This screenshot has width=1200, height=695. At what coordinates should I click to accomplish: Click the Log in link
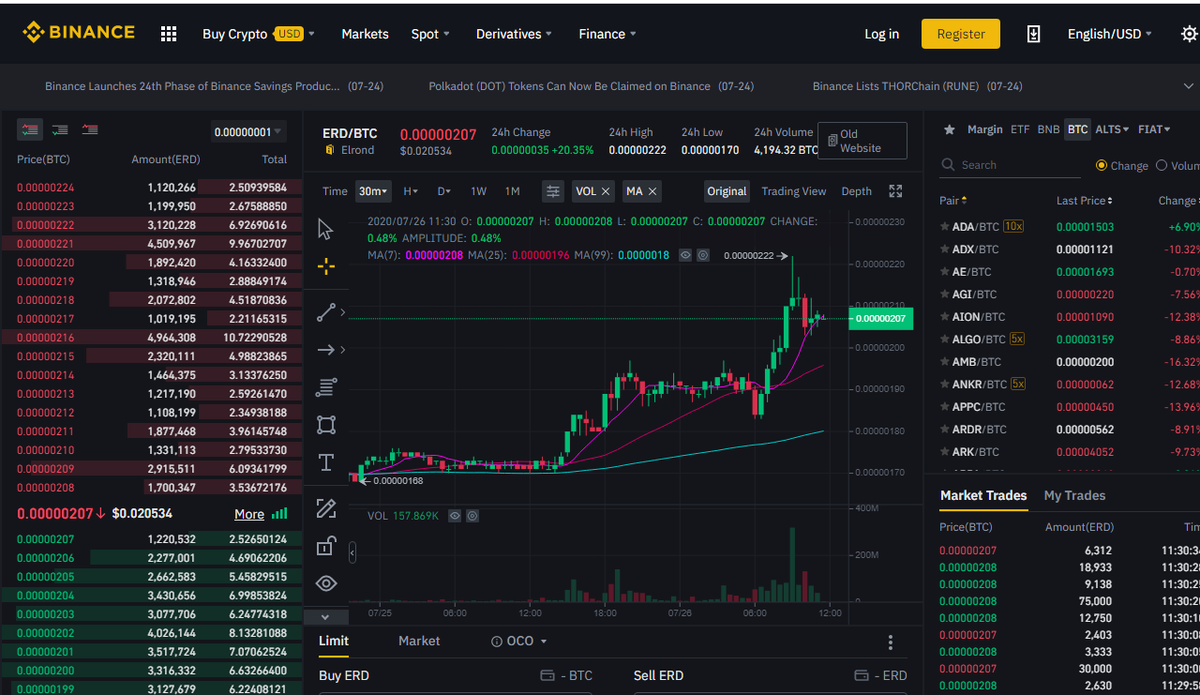pos(881,34)
